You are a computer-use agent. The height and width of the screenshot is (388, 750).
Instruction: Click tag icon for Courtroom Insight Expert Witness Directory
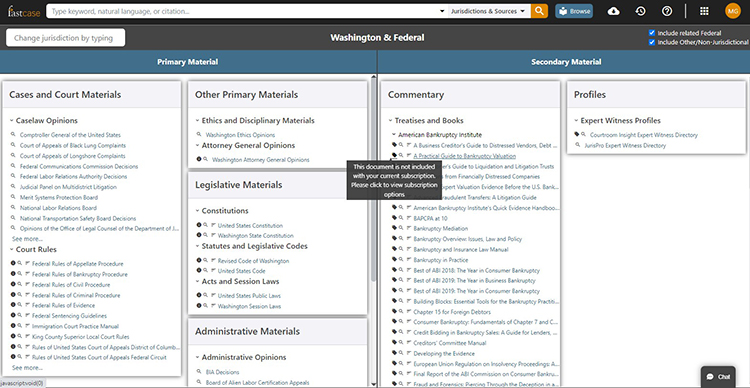(x=578, y=134)
